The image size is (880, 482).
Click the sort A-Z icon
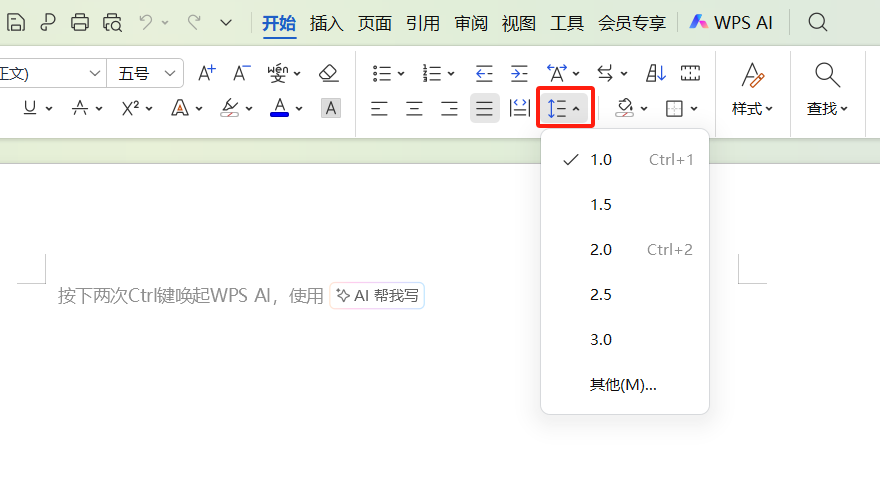click(x=656, y=73)
